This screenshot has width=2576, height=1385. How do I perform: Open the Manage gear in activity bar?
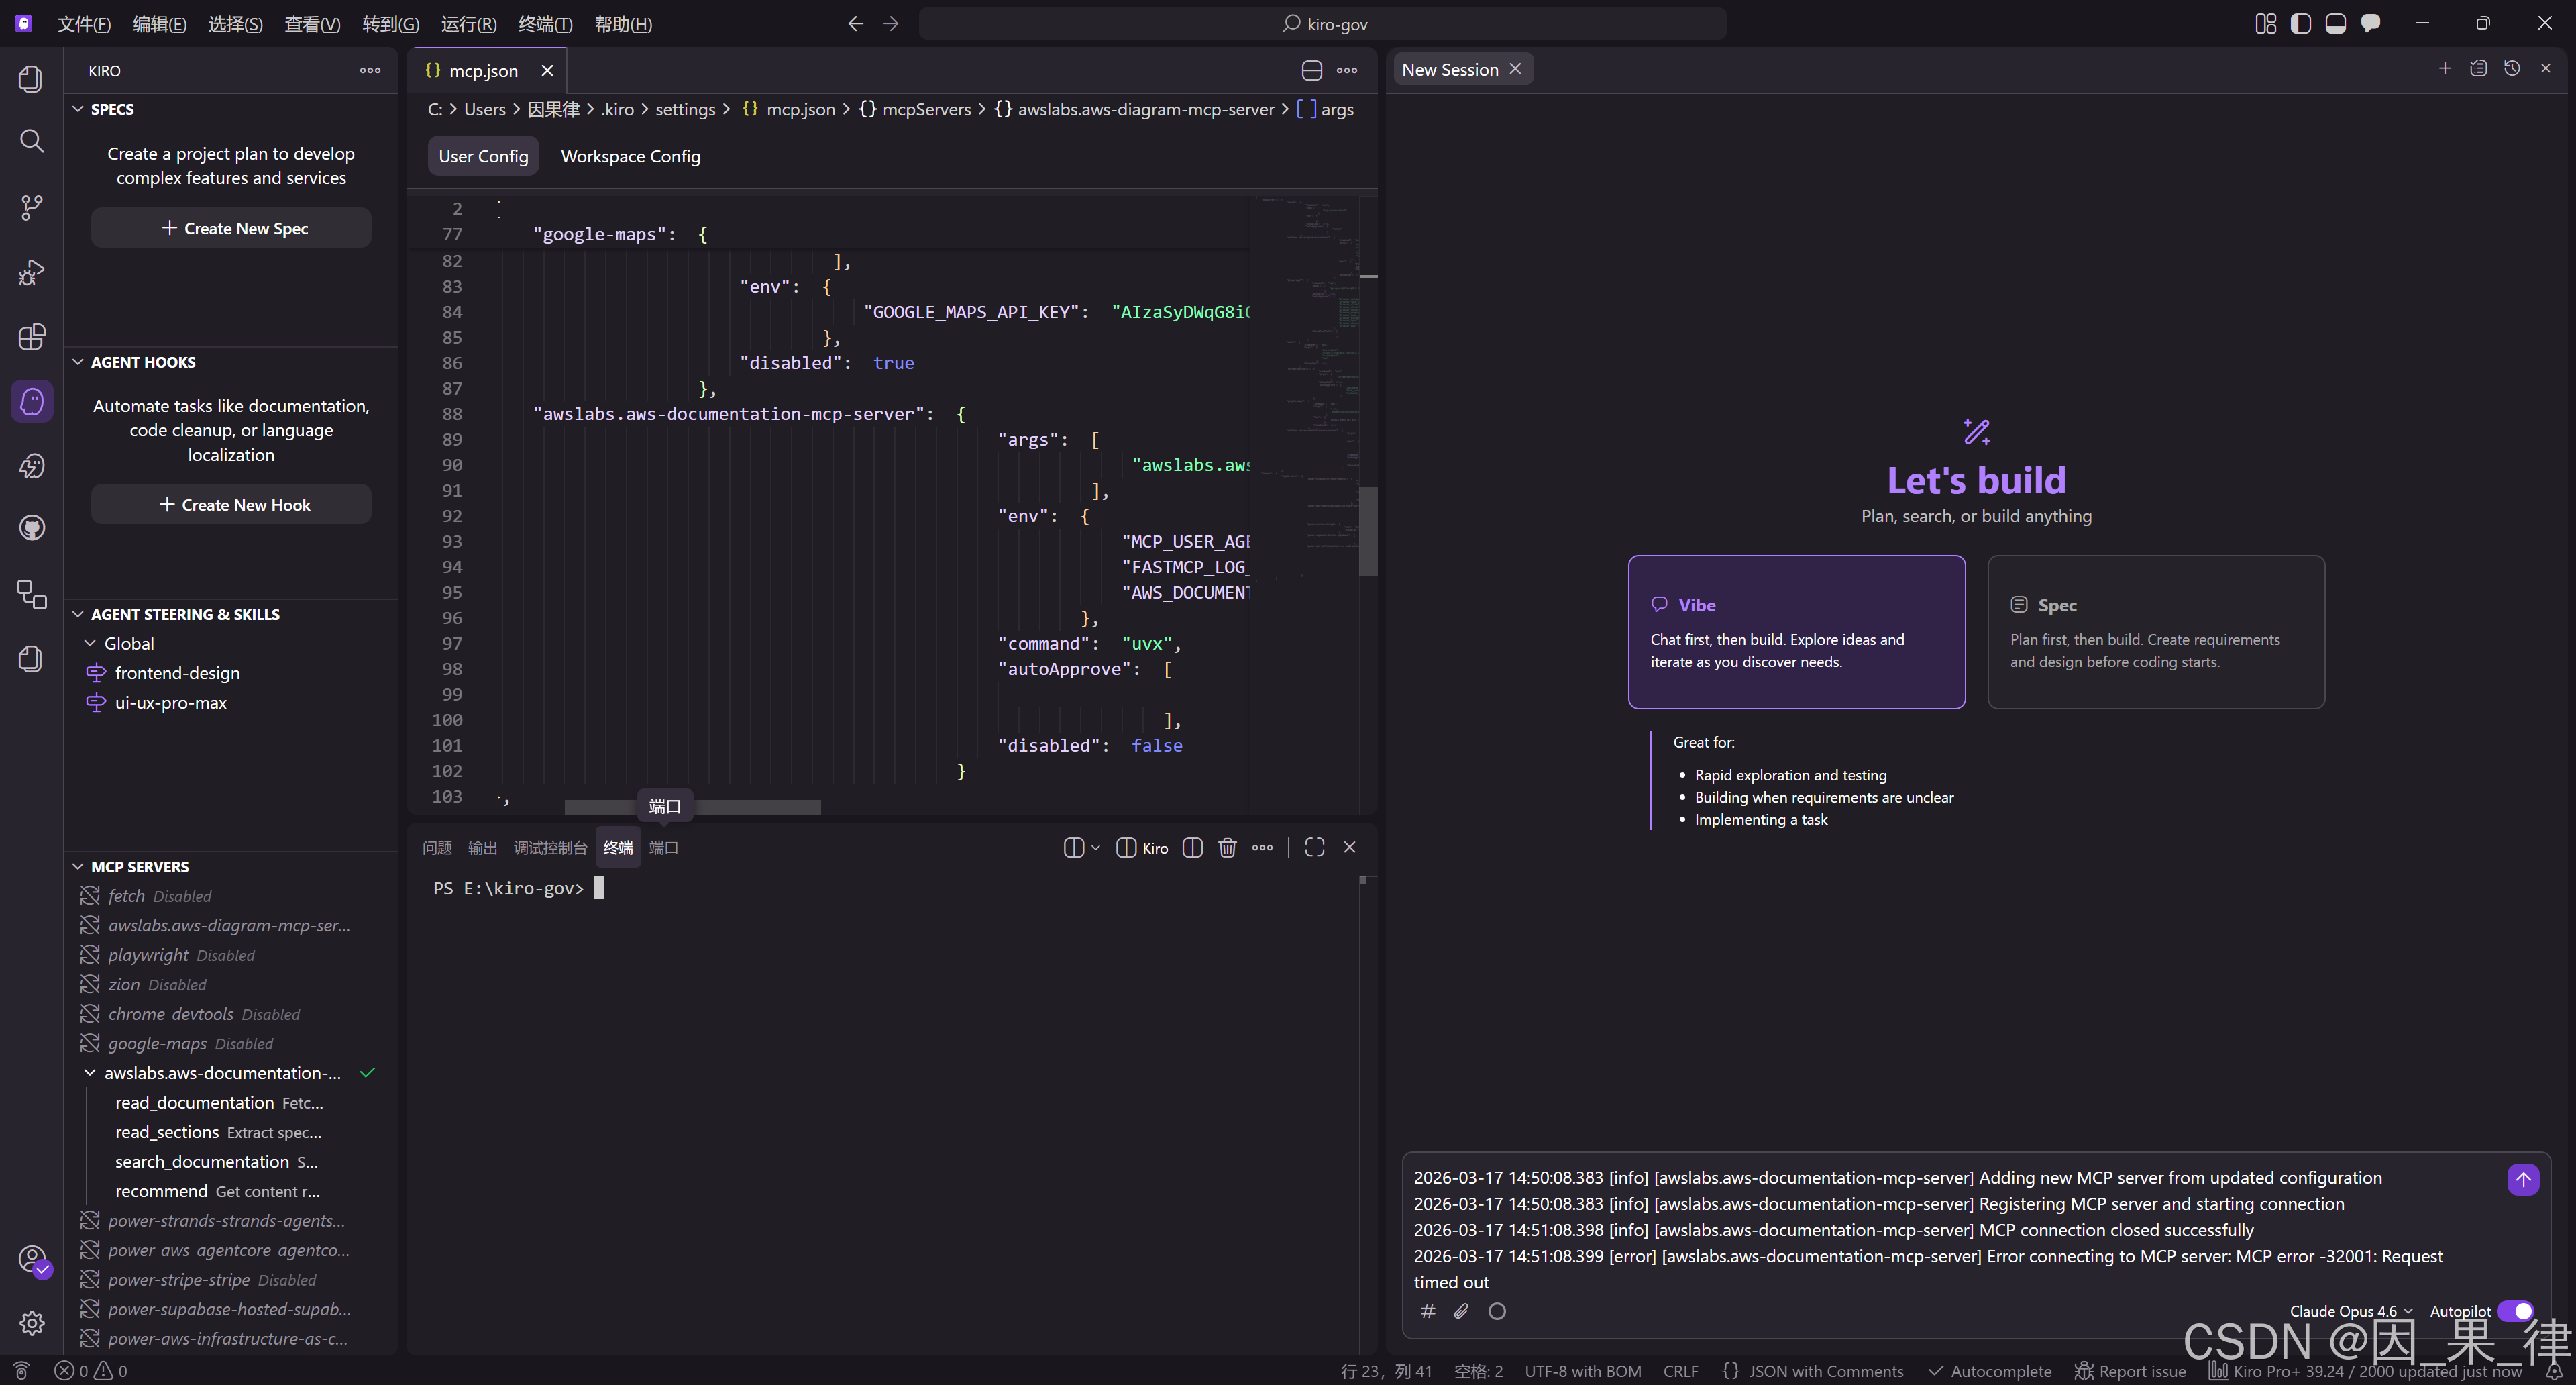point(31,1323)
